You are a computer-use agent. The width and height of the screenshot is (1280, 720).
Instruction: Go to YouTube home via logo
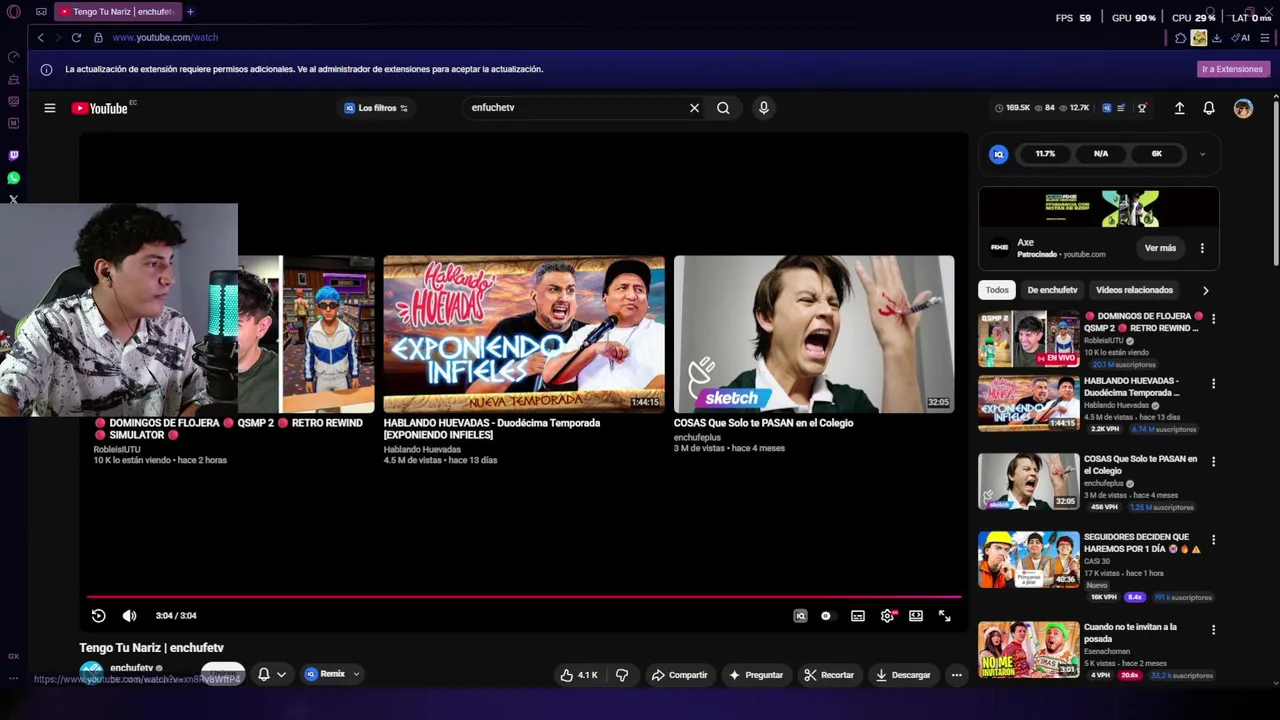100,108
